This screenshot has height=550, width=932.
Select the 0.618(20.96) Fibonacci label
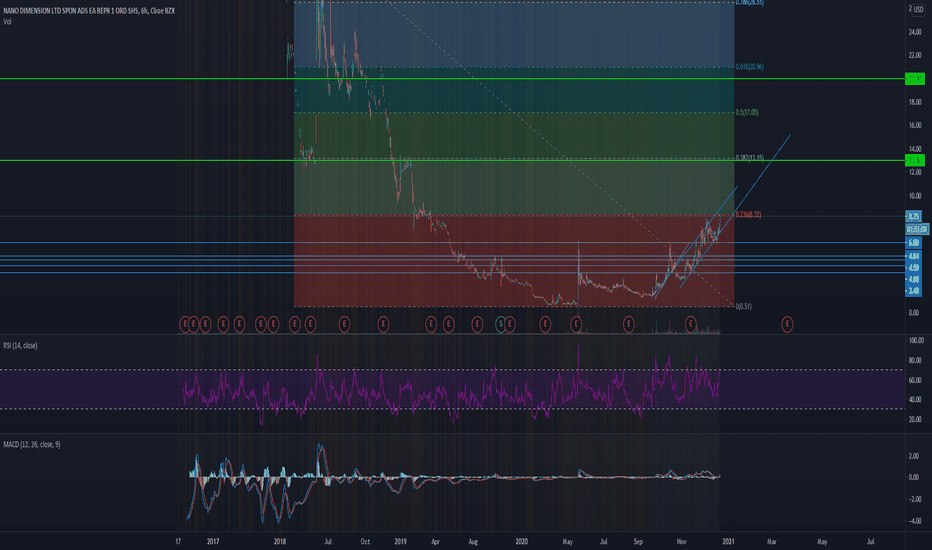coord(750,67)
